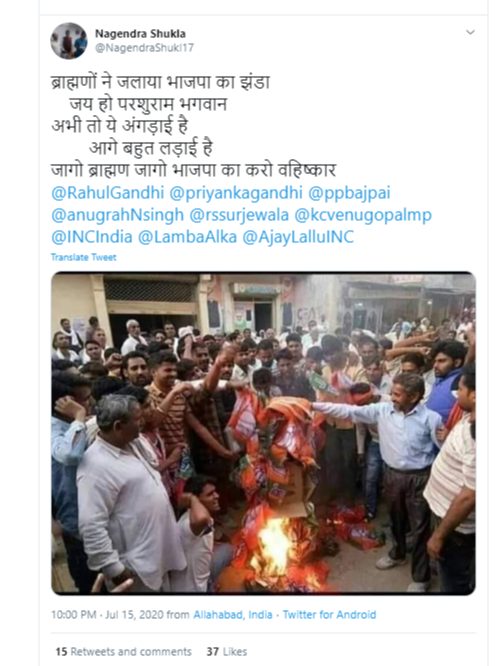Open the Allahabad, India location link
The image size is (504, 666).
point(233,615)
